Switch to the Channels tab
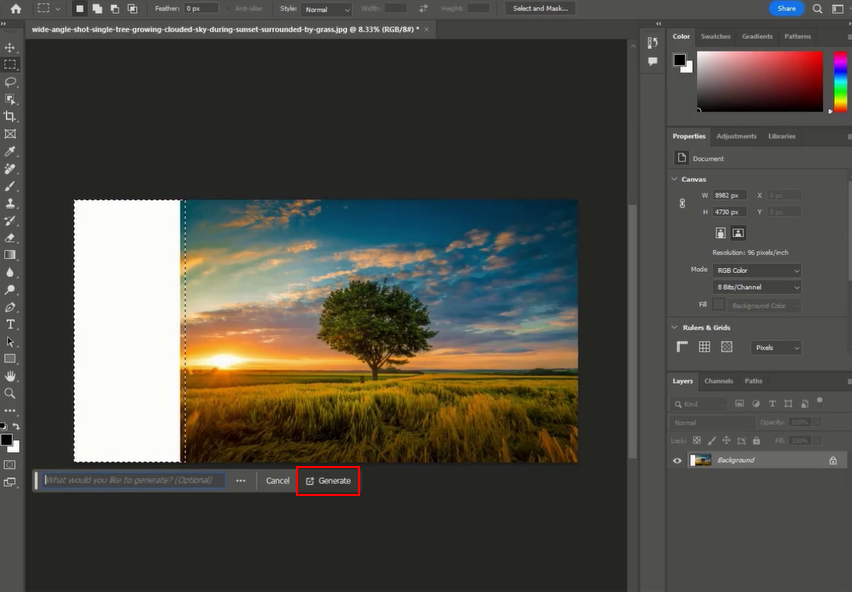The image size is (852, 592). [x=718, y=381]
